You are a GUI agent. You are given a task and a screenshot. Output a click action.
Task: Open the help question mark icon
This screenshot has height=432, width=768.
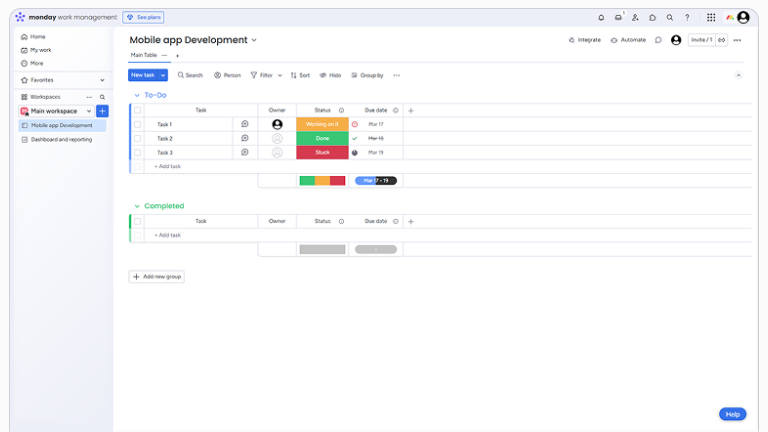687,18
